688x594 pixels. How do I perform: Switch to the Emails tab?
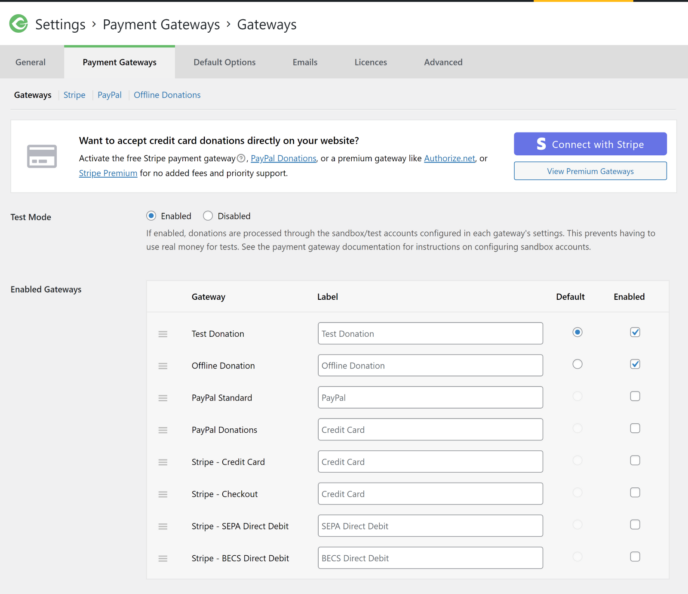click(305, 62)
